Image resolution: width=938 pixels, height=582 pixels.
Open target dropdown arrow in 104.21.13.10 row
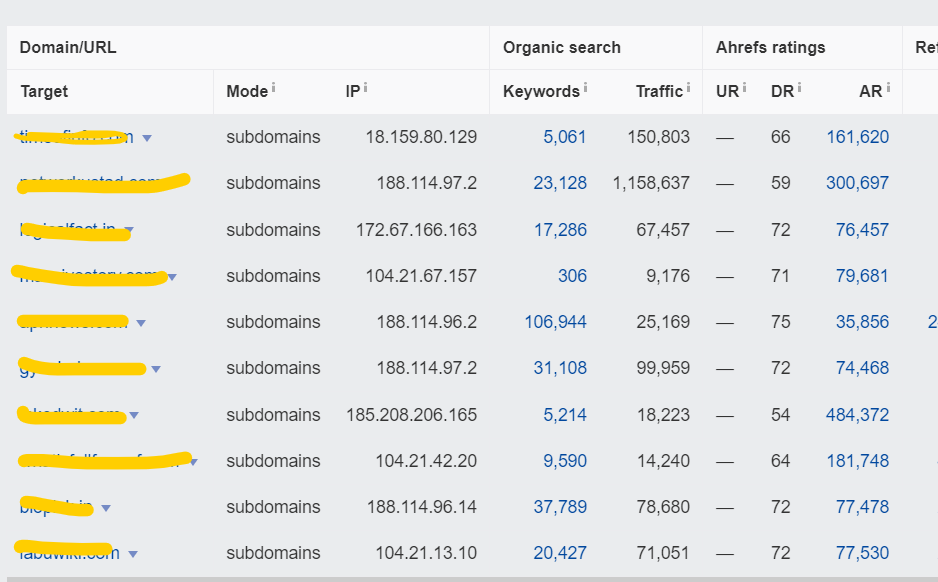click(133, 554)
